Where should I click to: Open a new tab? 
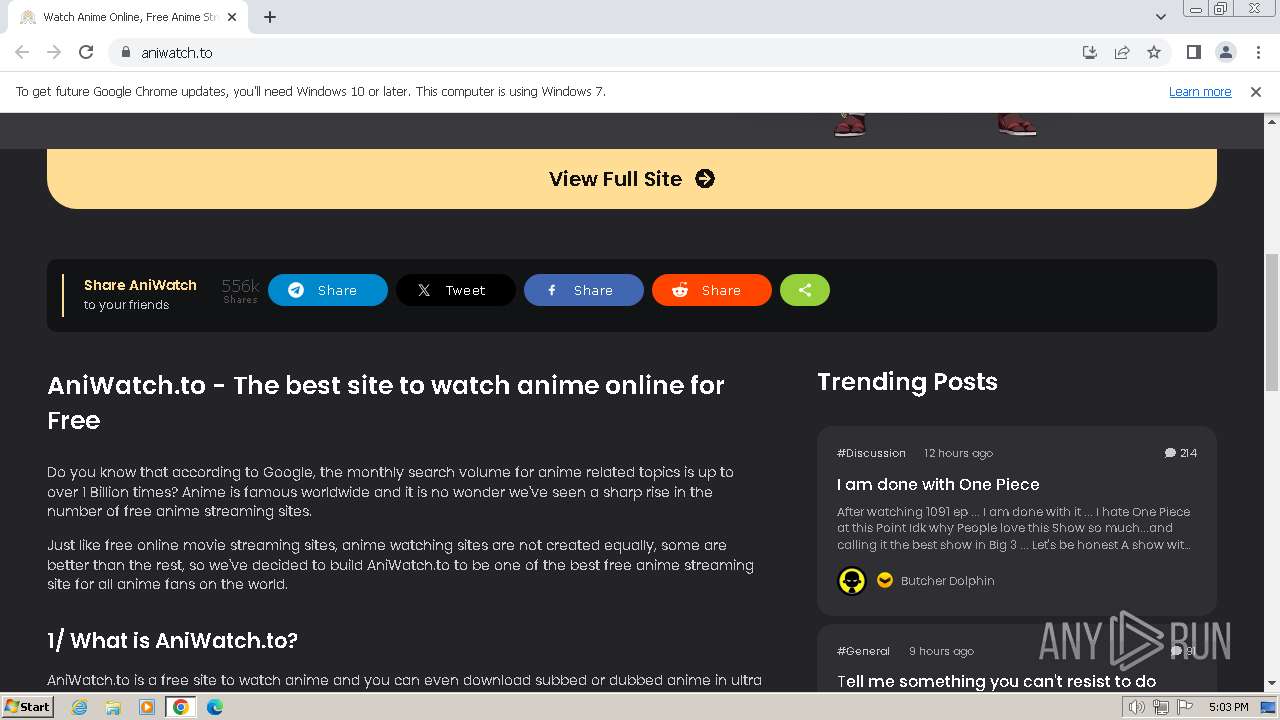(270, 17)
